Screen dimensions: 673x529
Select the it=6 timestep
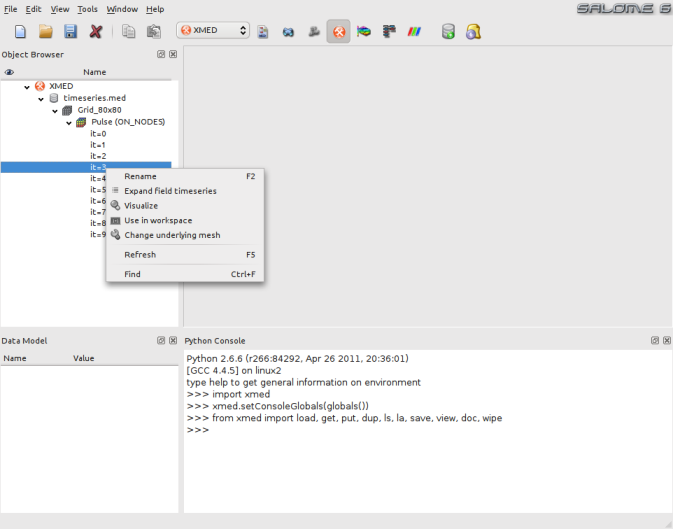point(97,201)
